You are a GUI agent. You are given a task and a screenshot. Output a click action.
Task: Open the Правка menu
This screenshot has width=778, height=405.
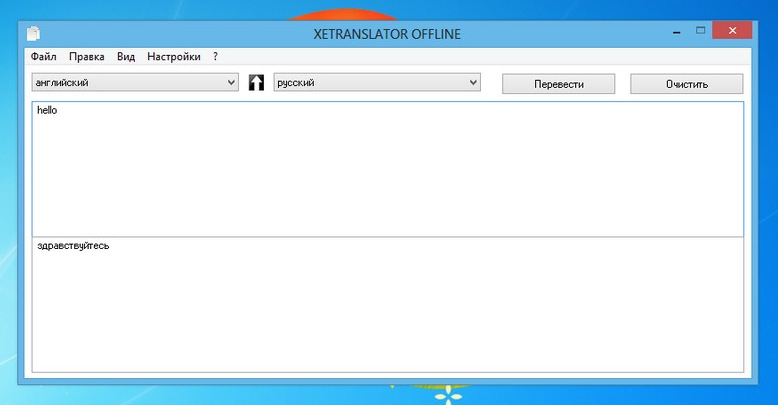(x=86, y=57)
